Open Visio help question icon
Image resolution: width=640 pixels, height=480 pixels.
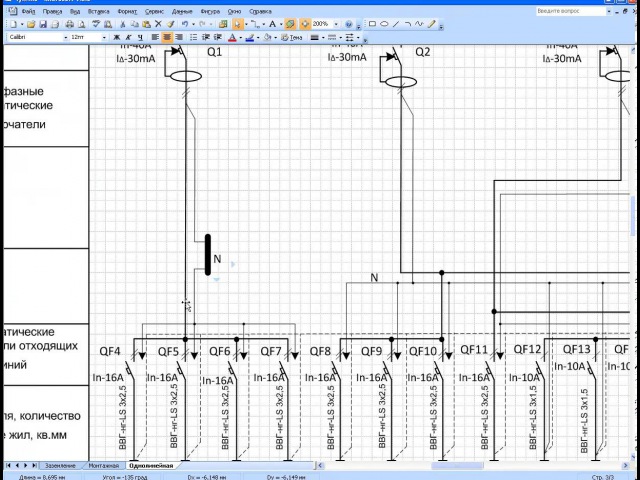pyautogui.click(x=348, y=24)
